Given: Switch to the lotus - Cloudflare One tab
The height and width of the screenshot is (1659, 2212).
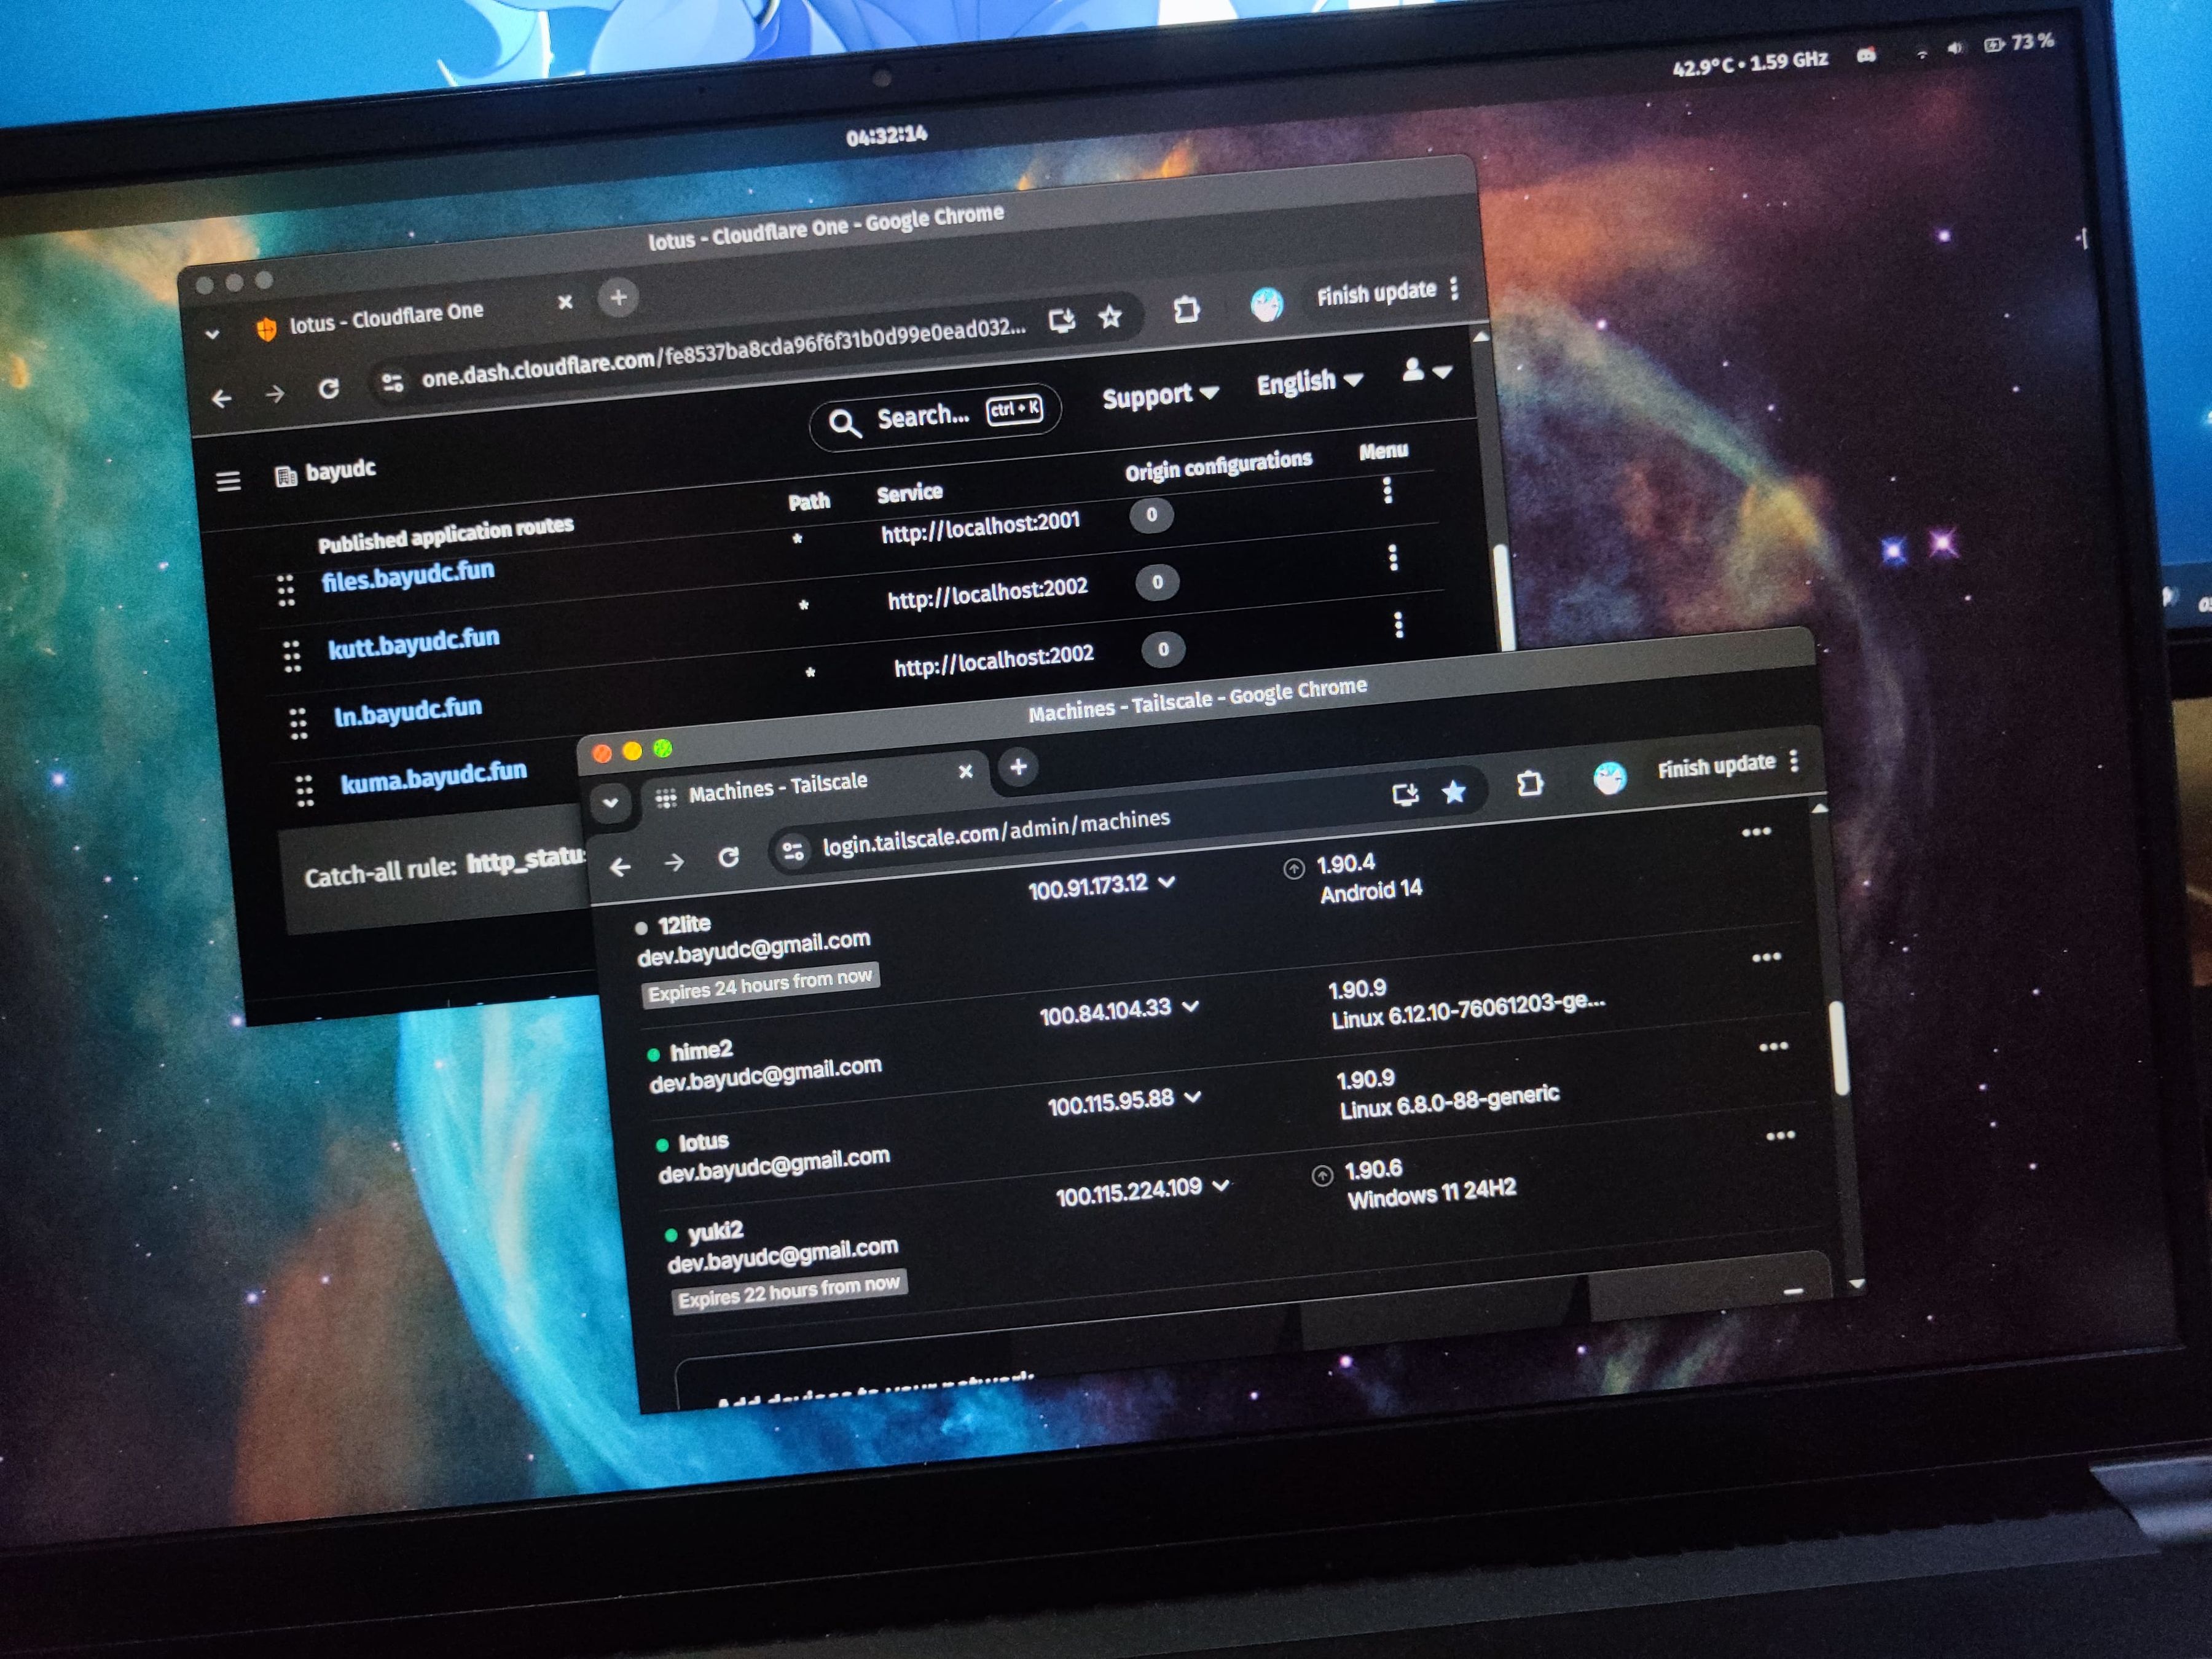Looking at the screenshot, I should point(386,319).
